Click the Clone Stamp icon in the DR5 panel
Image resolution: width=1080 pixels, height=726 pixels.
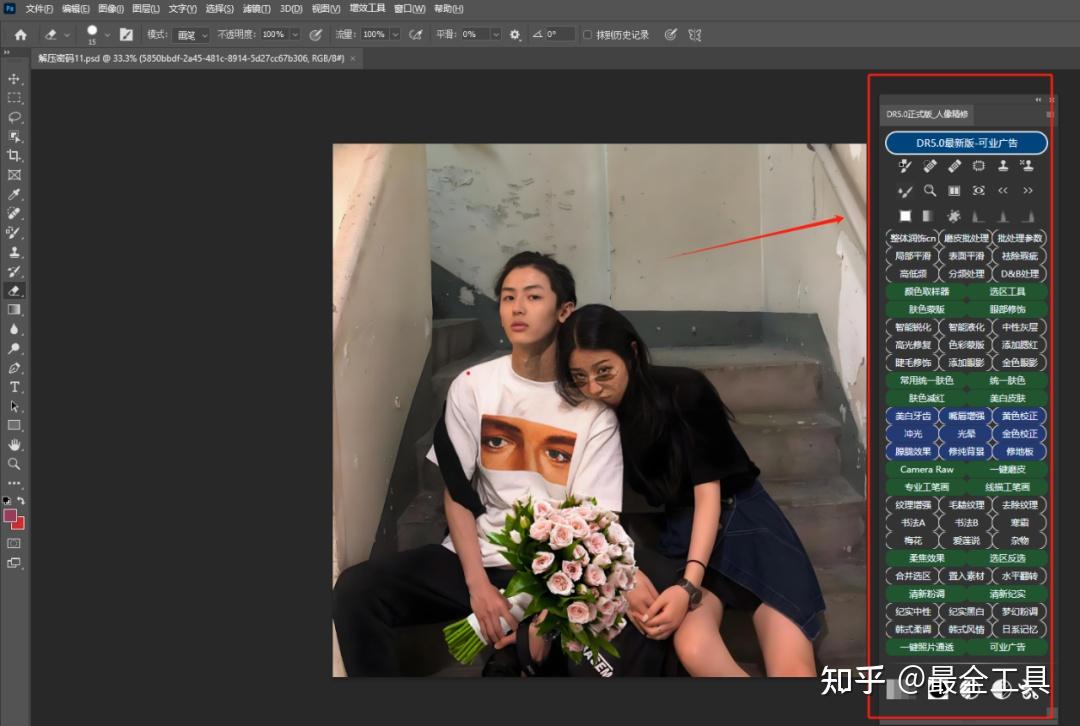click(x=1004, y=167)
